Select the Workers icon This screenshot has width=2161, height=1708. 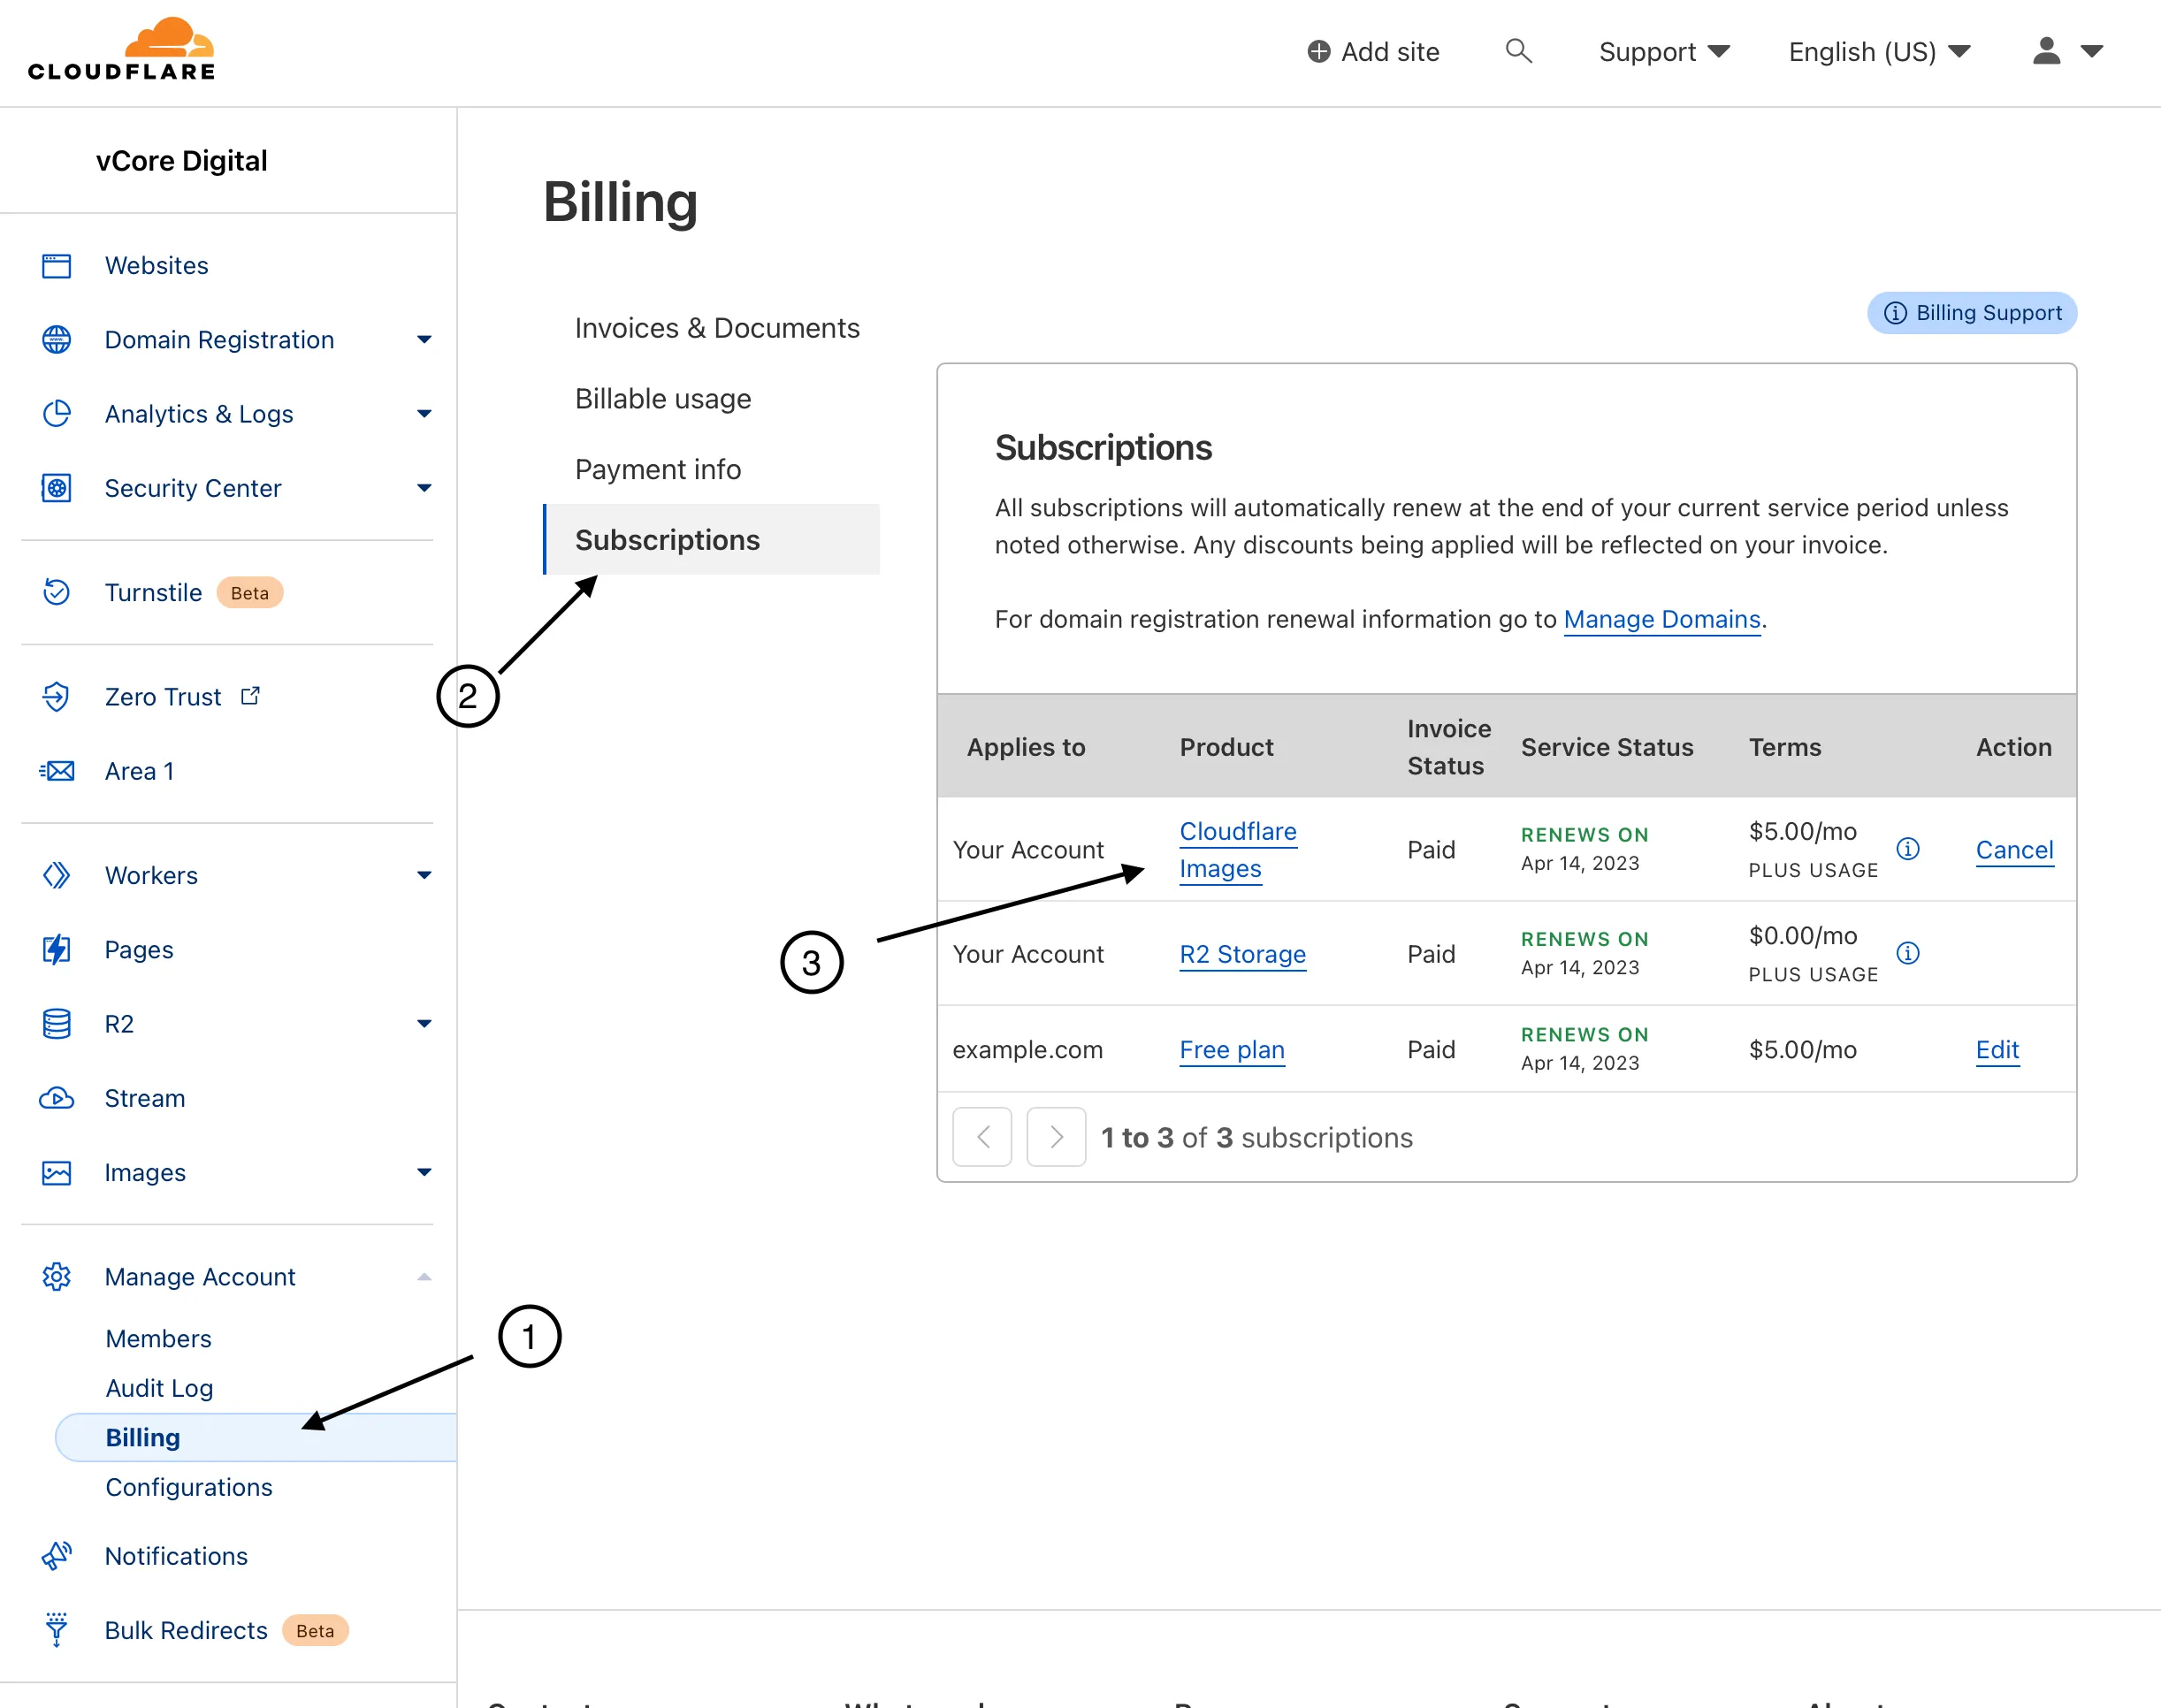[x=57, y=875]
